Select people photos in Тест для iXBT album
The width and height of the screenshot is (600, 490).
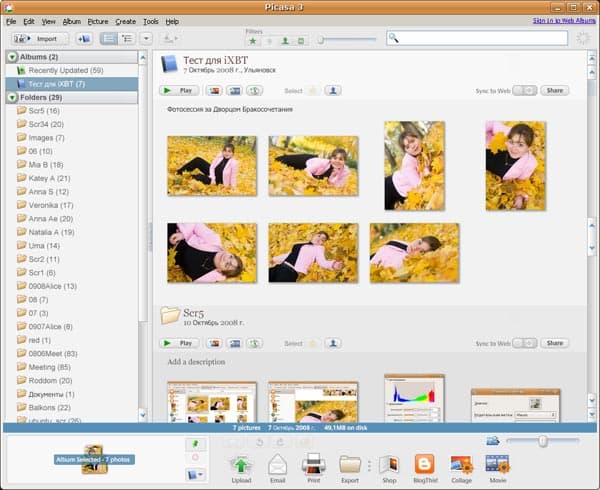pos(333,91)
